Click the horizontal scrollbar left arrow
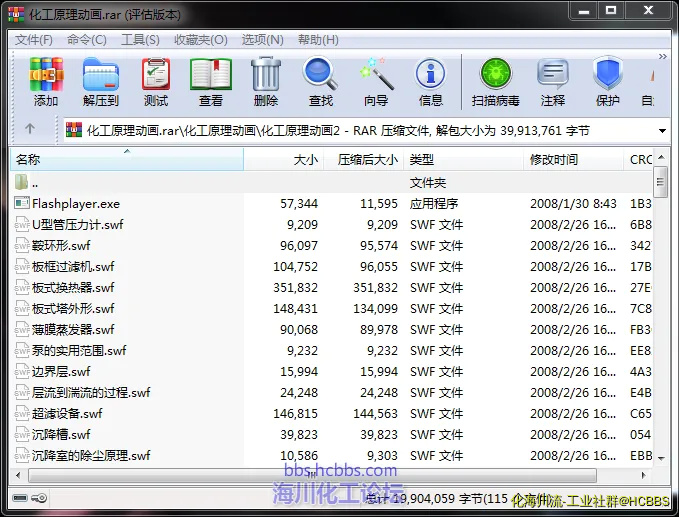Screen dimensions: 679x517 pos(18,475)
